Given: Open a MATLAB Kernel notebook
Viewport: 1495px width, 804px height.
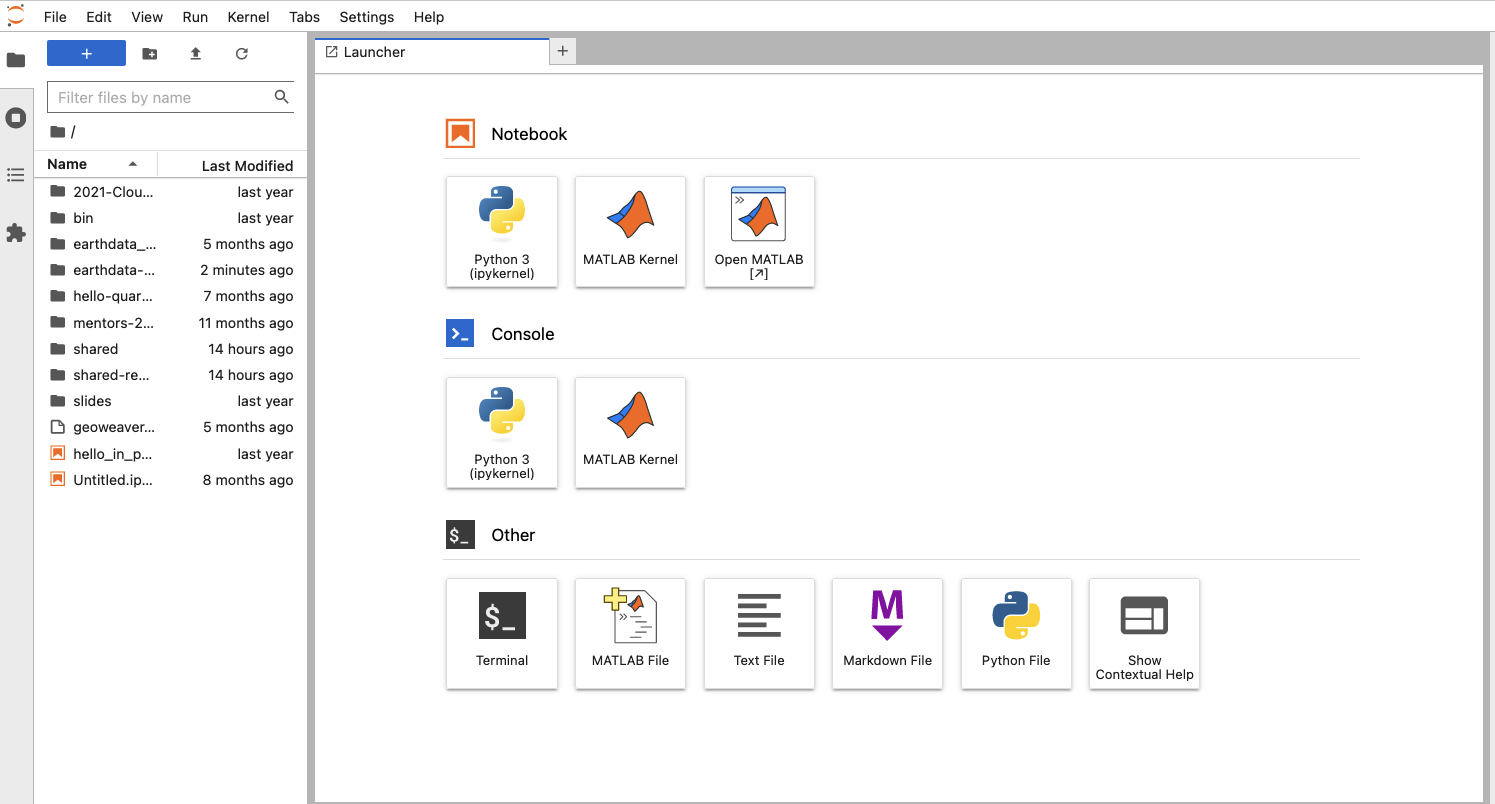Looking at the screenshot, I should pos(630,231).
